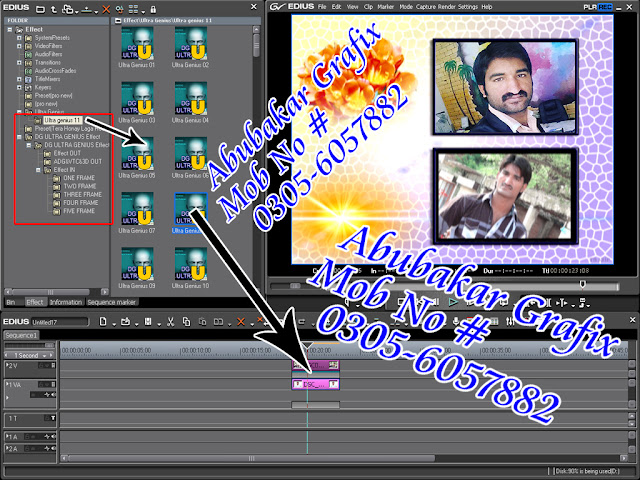Viewport: 640px width, 480px height.
Task: Save the project using the timeline toolbar
Action: coord(148,322)
